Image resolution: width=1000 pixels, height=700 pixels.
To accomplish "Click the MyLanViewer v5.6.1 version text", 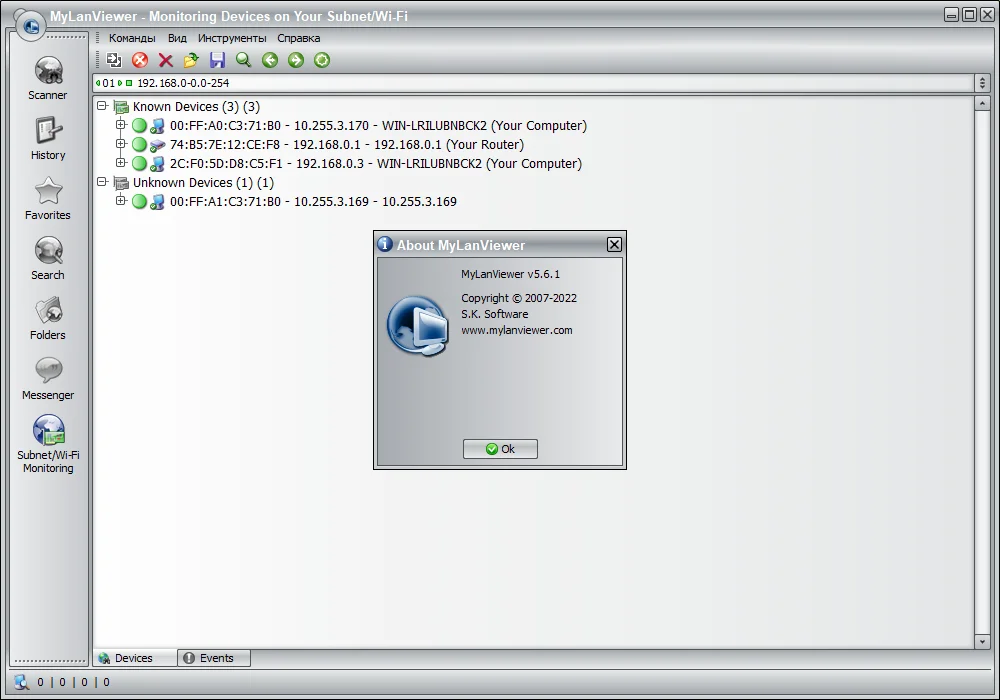I will (x=510, y=274).
